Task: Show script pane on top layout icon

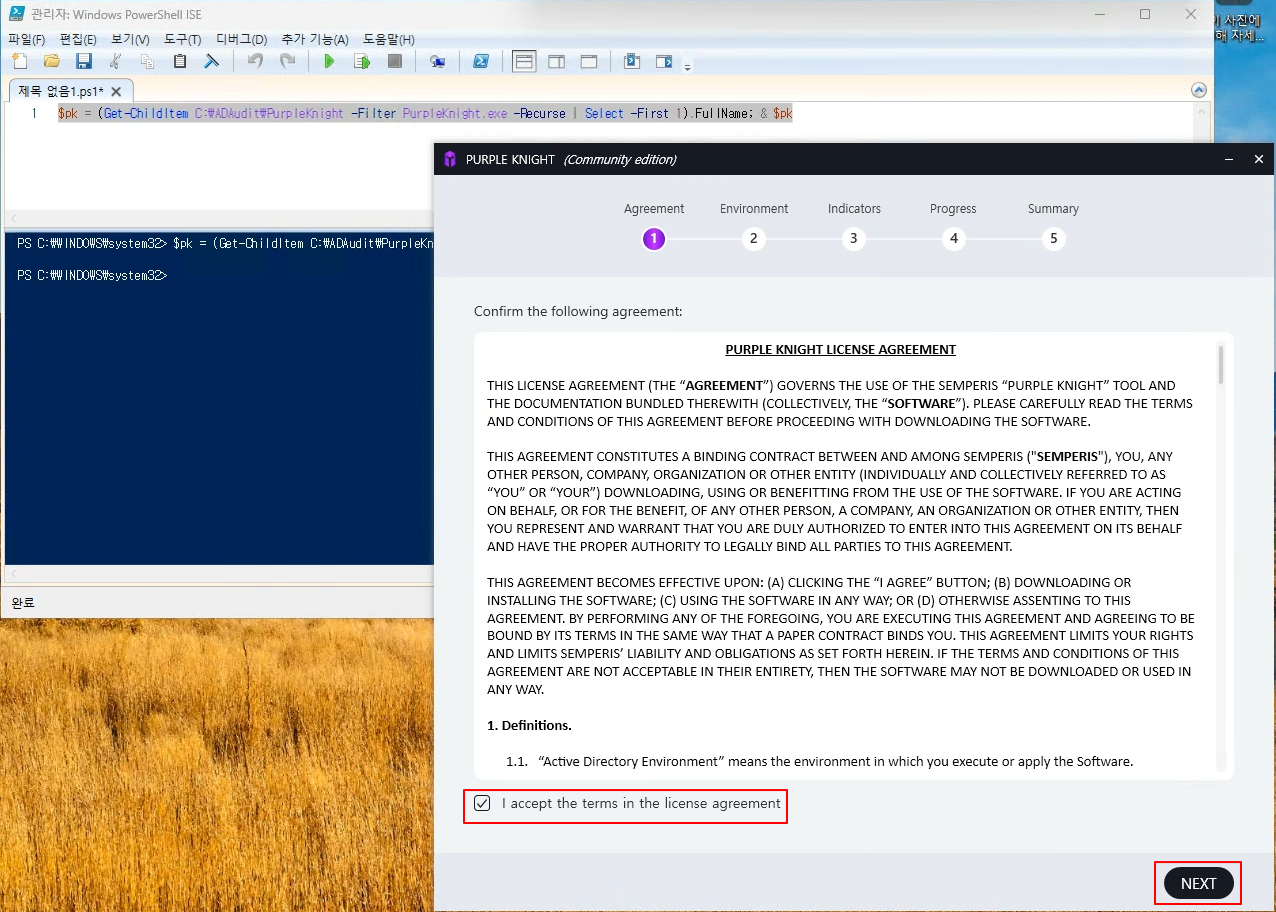Action: tap(524, 61)
